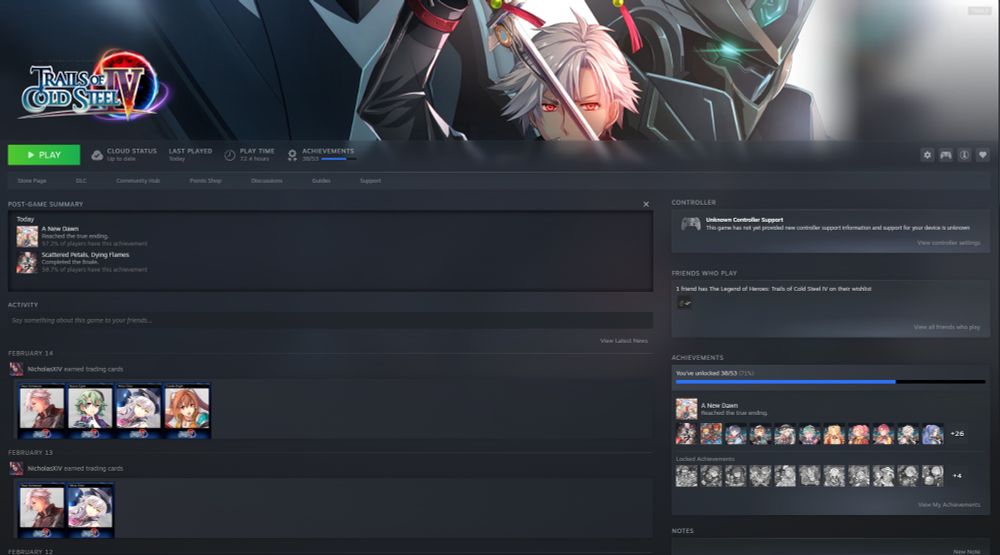Click Play Time hours text
1000x555 pixels.
pyautogui.click(x=254, y=159)
